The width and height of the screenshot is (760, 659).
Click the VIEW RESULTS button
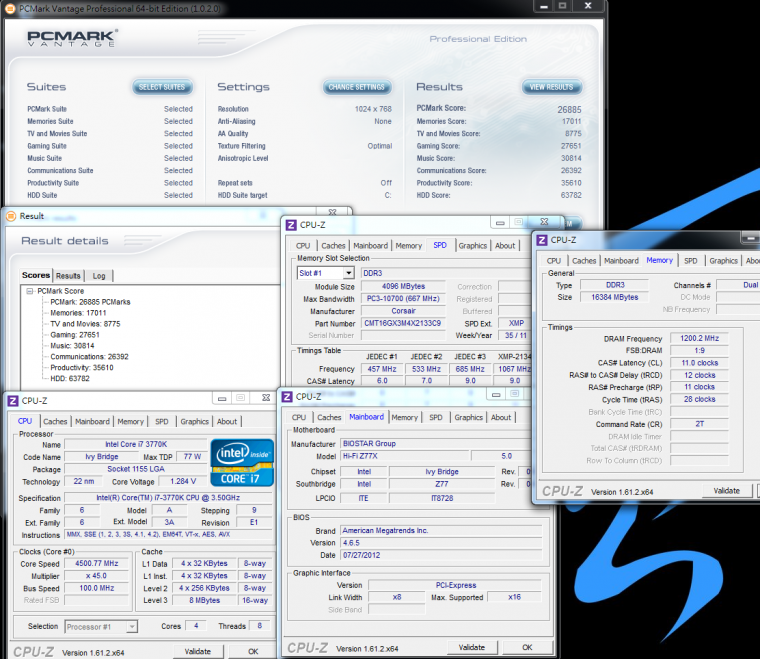click(552, 87)
